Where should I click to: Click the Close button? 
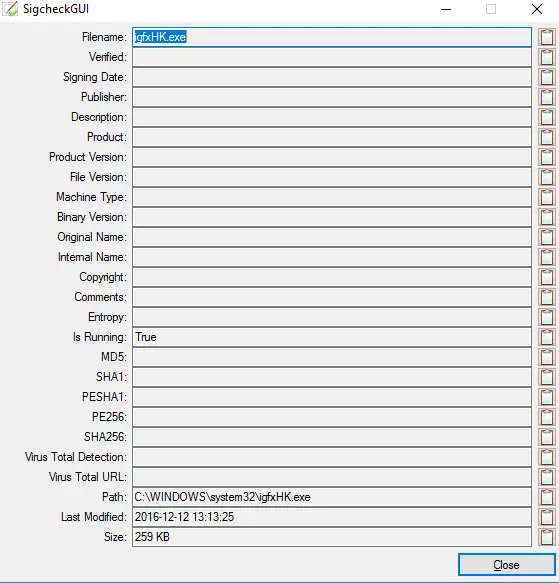click(x=507, y=564)
